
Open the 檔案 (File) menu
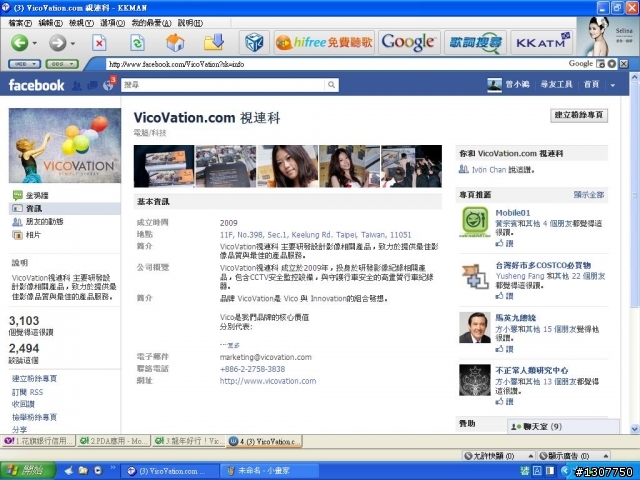coord(20,23)
